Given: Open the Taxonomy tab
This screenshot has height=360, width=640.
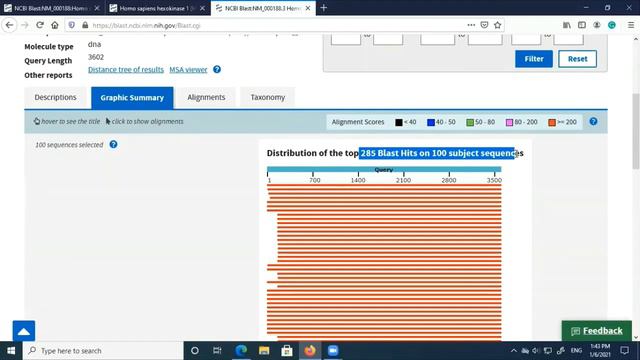Looking at the screenshot, I should click(268, 98).
